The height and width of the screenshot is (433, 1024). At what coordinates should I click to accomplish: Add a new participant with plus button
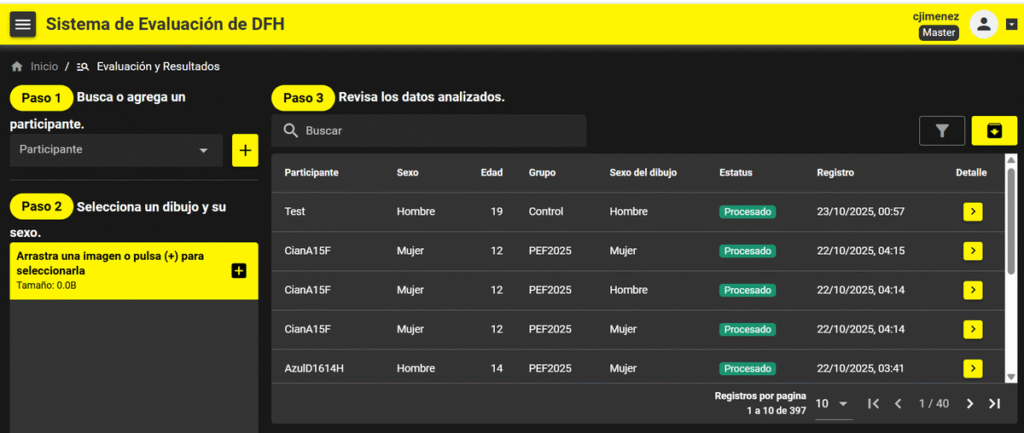click(x=245, y=150)
